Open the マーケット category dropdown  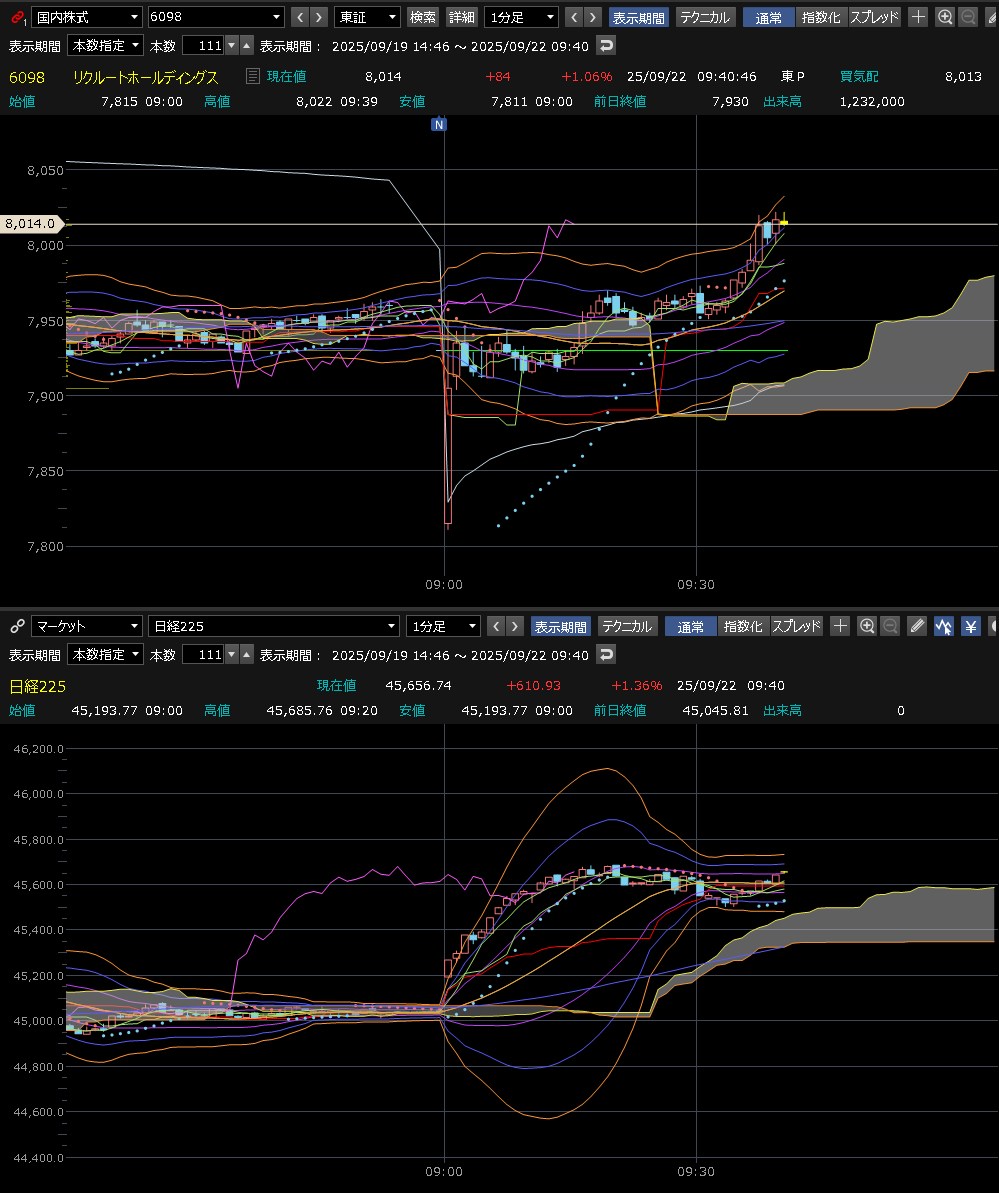click(x=87, y=626)
